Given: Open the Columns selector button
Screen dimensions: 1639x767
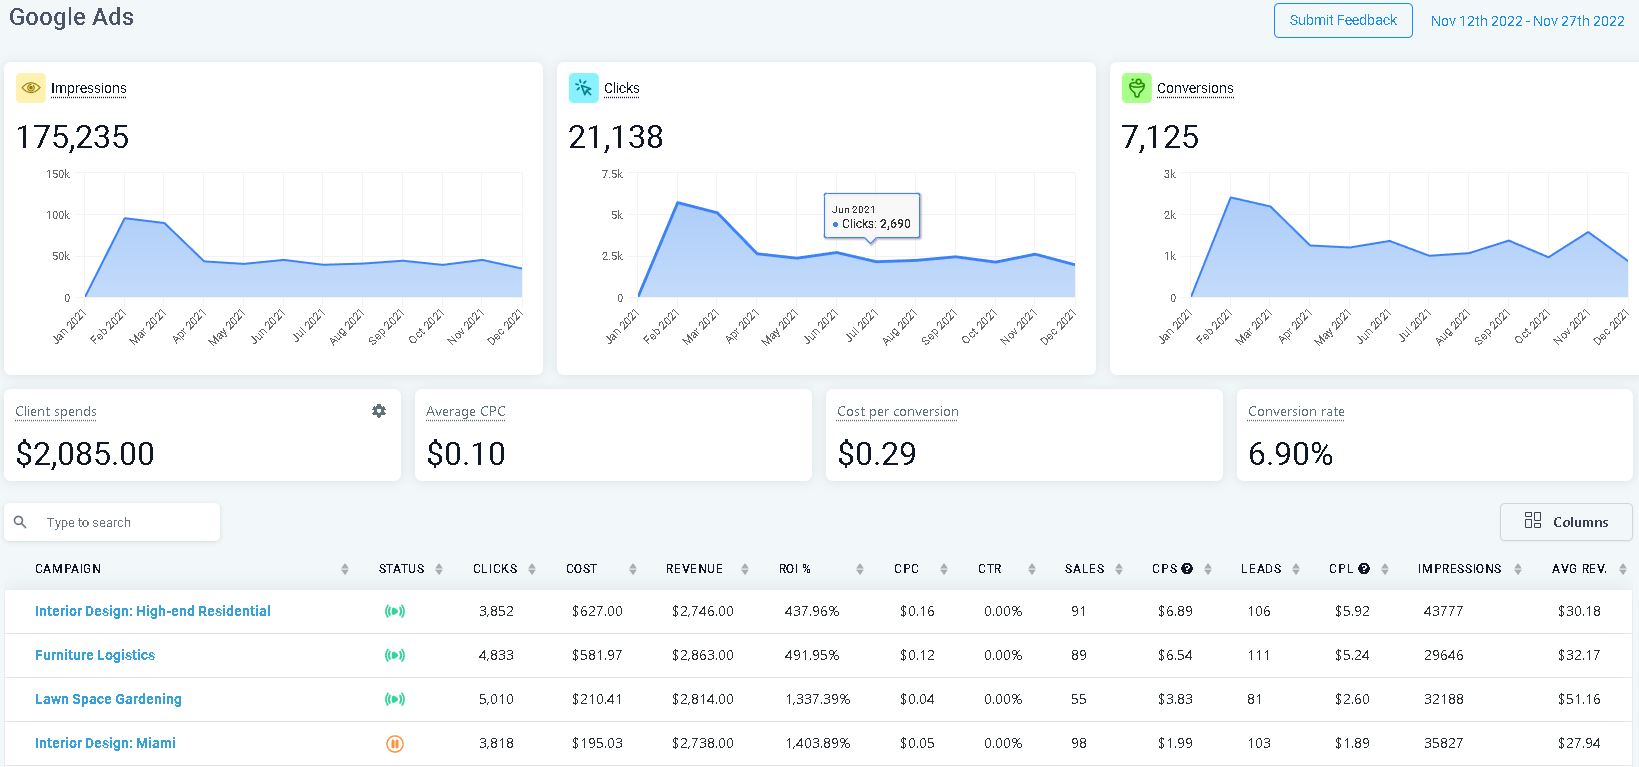Looking at the screenshot, I should point(1567,521).
